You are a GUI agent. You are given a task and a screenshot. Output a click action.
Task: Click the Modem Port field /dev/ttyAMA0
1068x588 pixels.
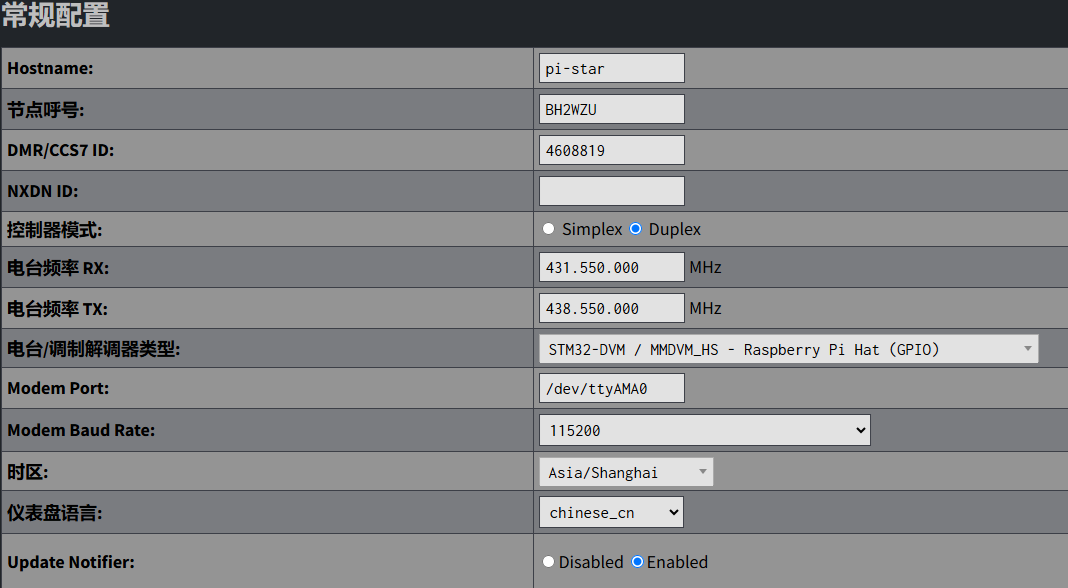point(611,388)
